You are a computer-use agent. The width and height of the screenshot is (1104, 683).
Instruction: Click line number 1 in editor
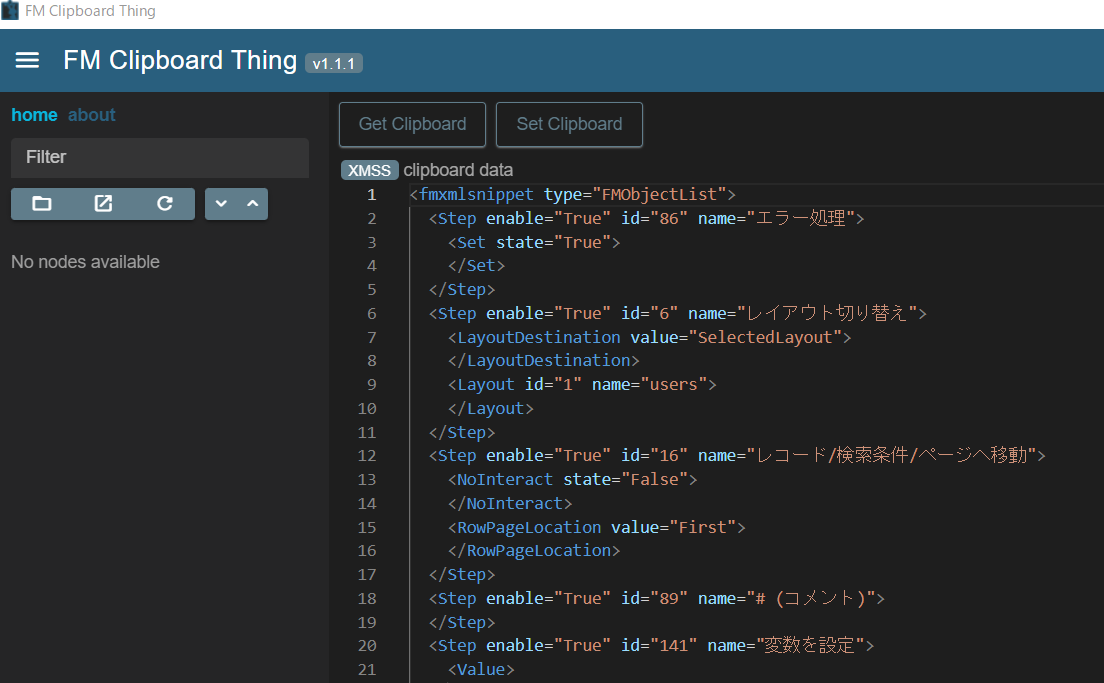click(x=371, y=195)
